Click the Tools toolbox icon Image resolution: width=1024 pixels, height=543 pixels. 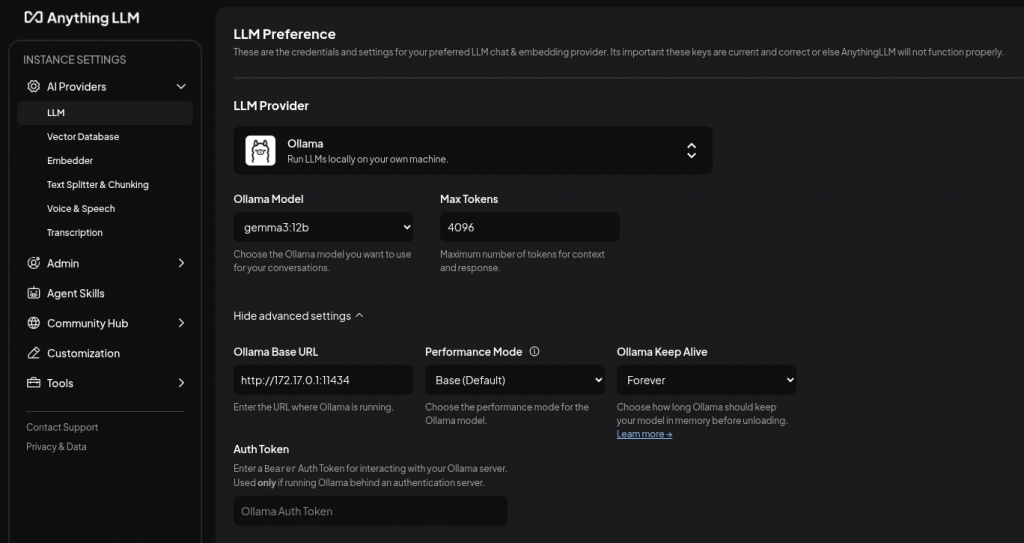tap(34, 383)
